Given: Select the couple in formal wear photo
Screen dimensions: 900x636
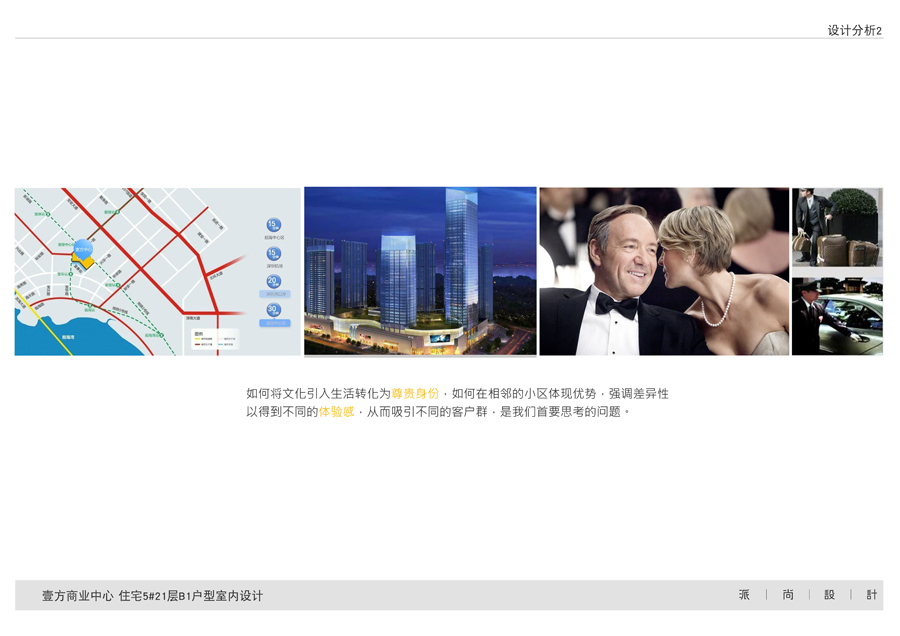Looking at the screenshot, I should click(x=664, y=271).
